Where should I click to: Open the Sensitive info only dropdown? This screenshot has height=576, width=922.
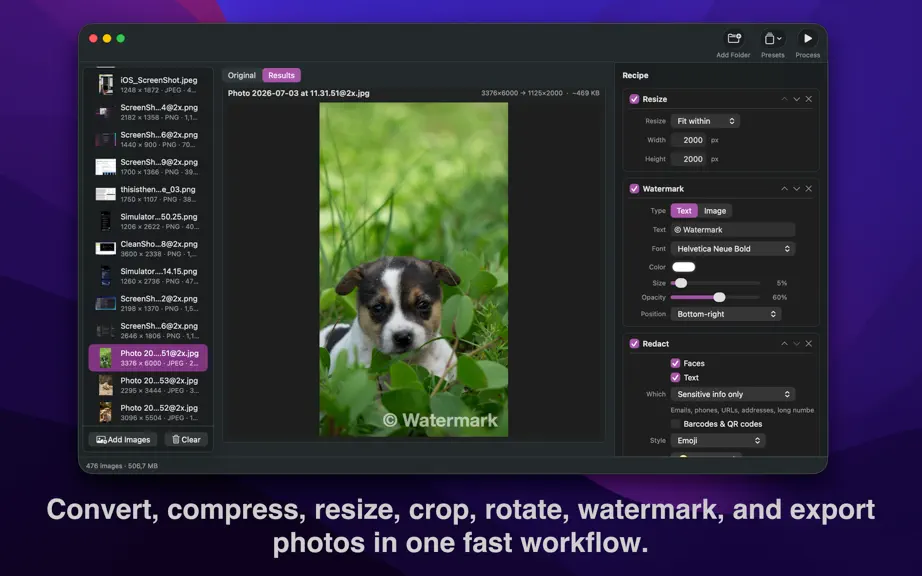(x=733, y=394)
